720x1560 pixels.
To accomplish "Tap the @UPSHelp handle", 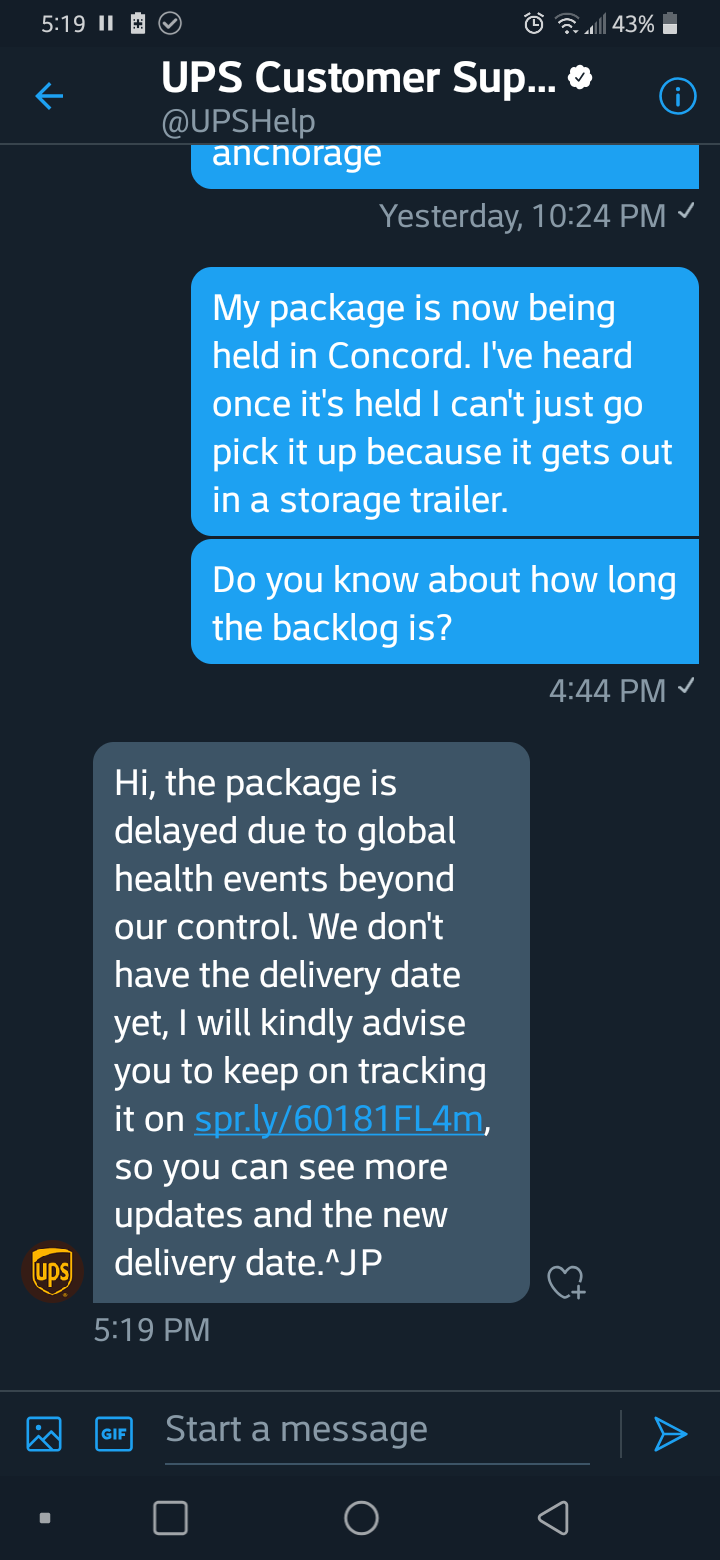I will pyautogui.click(x=238, y=122).
